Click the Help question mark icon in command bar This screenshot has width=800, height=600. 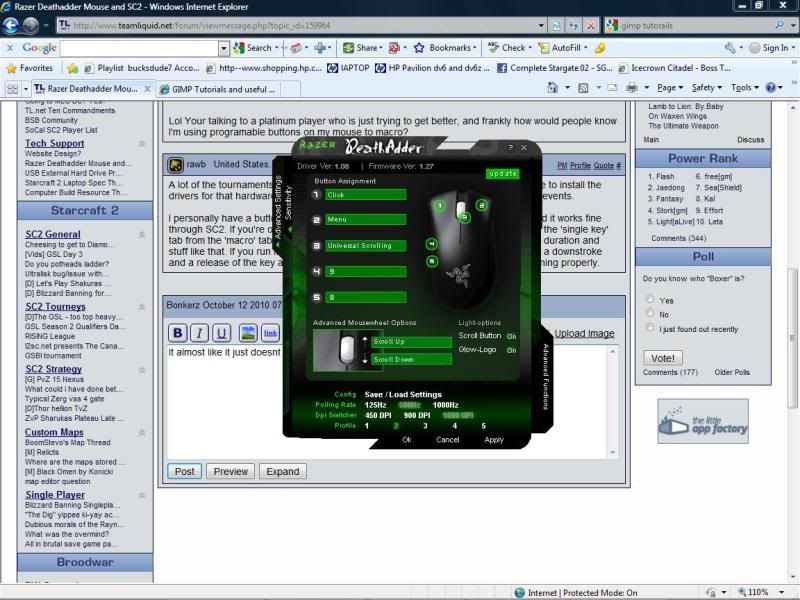click(x=771, y=88)
